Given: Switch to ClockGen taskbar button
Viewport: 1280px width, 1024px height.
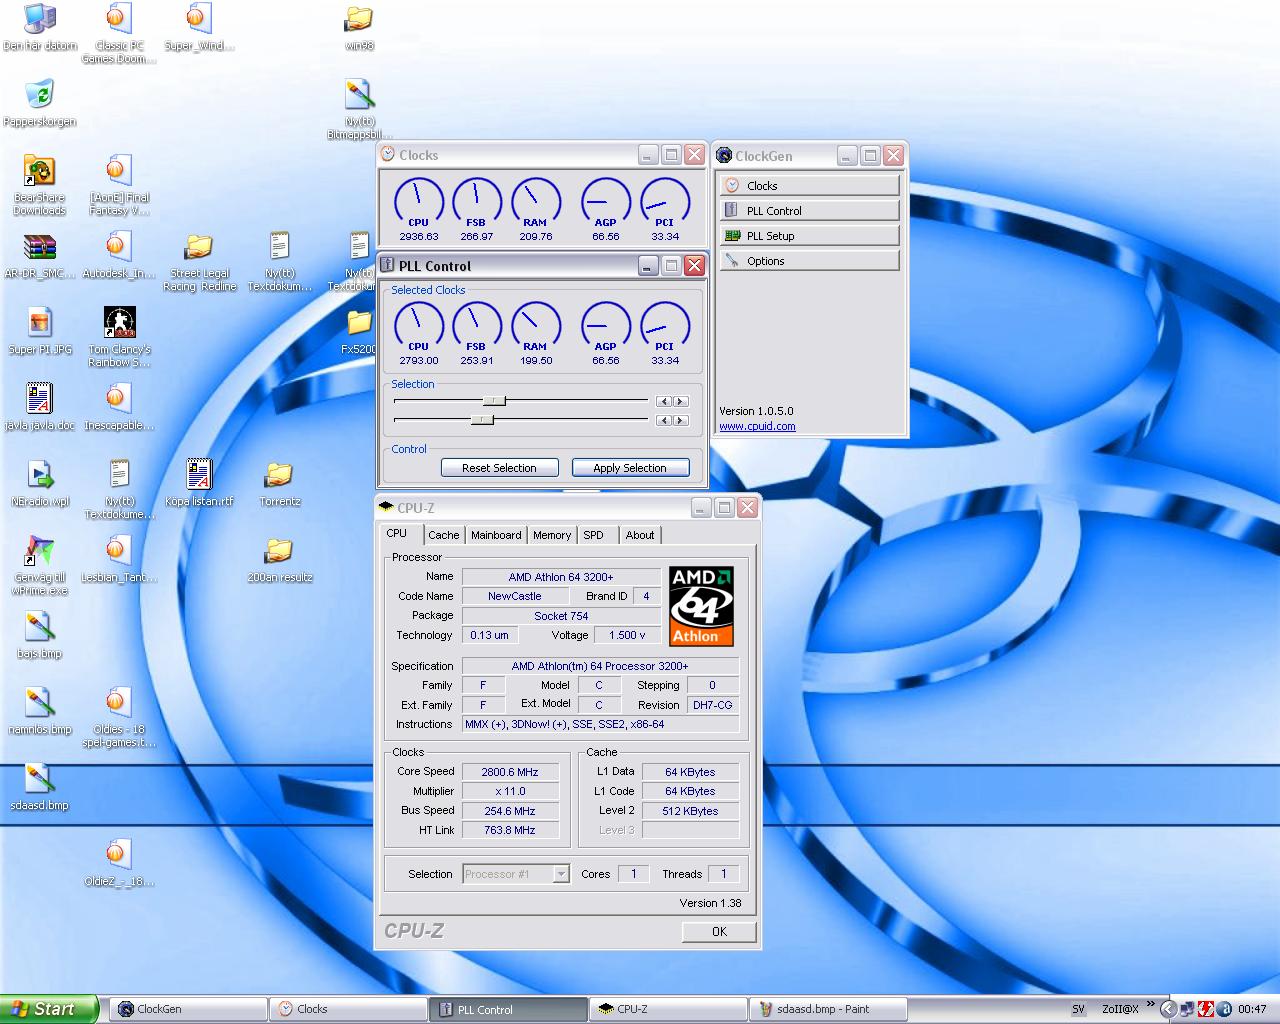Looking at the screenshot, I should (x=188, y=1009).
